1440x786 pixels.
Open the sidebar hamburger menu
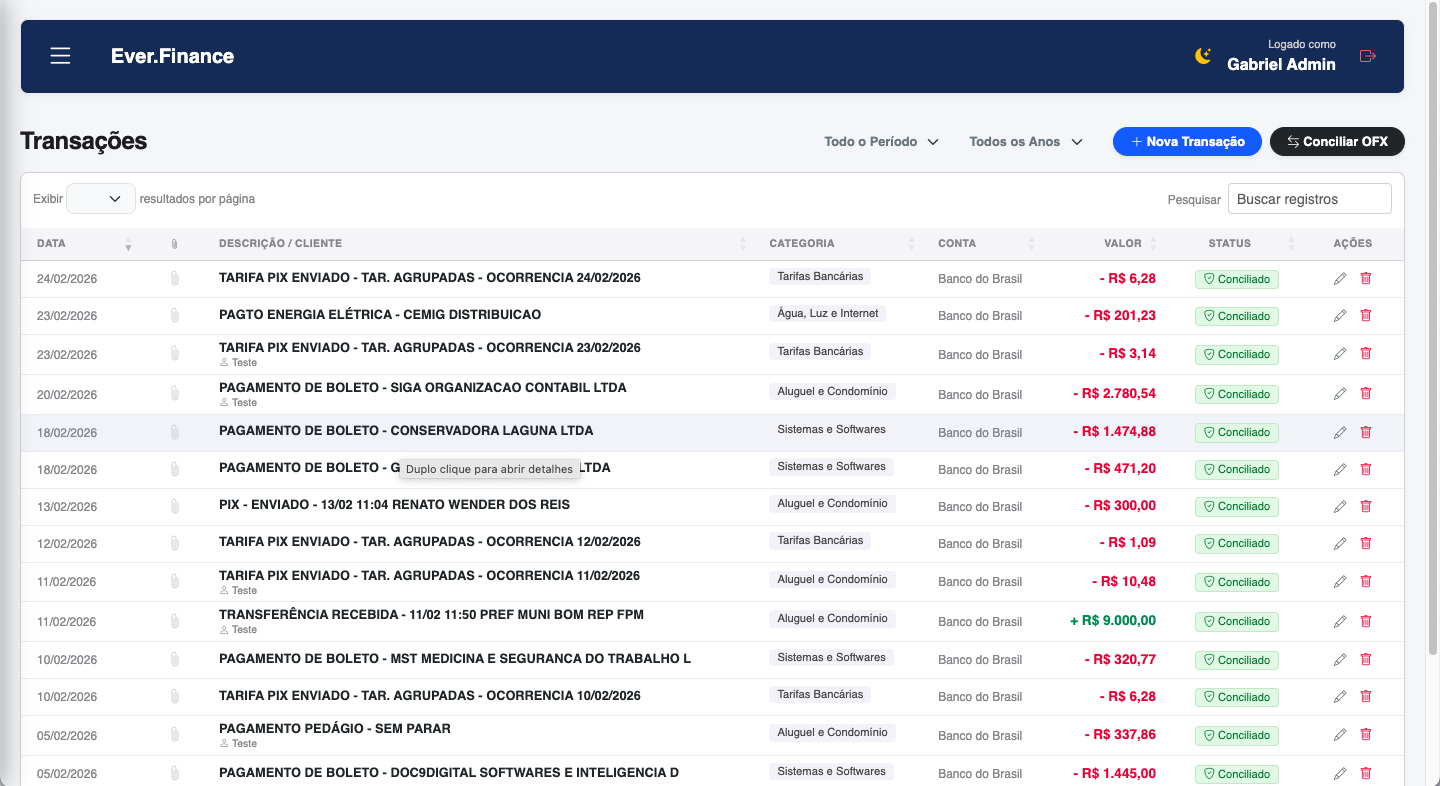pos(60,56)
